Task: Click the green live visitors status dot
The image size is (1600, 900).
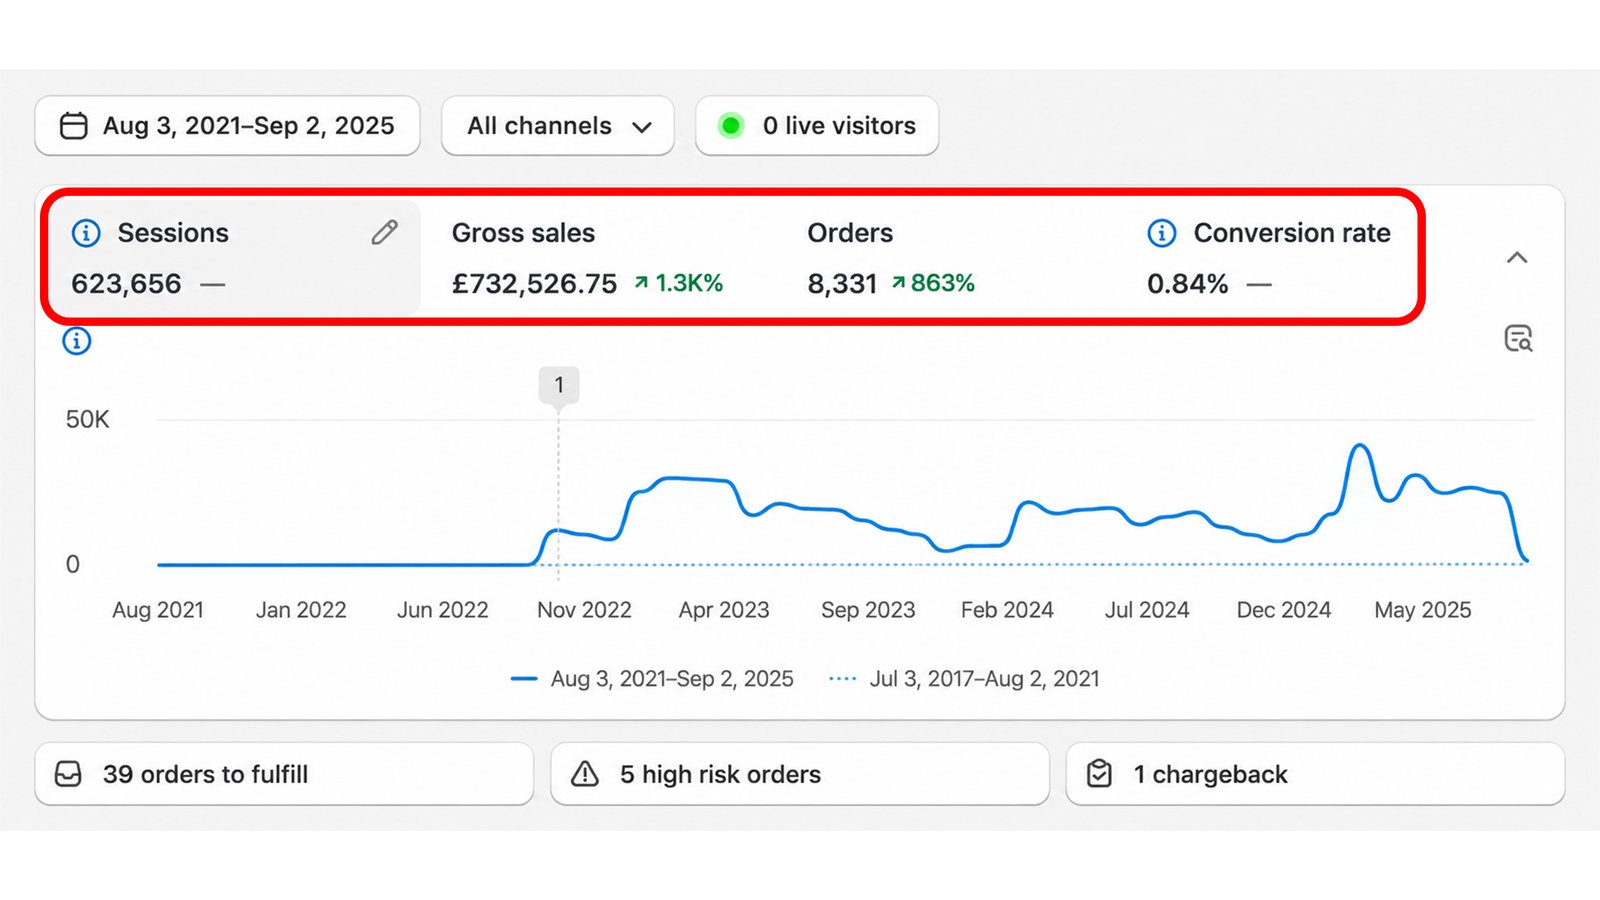Action: click(731, 126)
